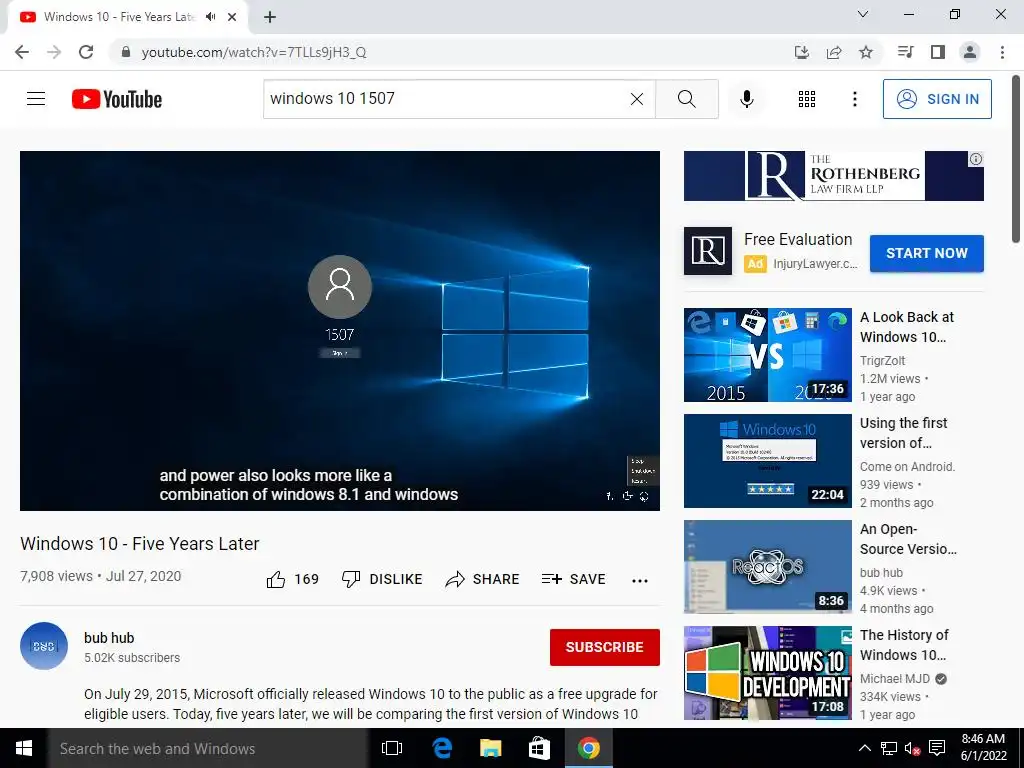
Task: Go forward in browser history
Action: [x=54, y=52]
